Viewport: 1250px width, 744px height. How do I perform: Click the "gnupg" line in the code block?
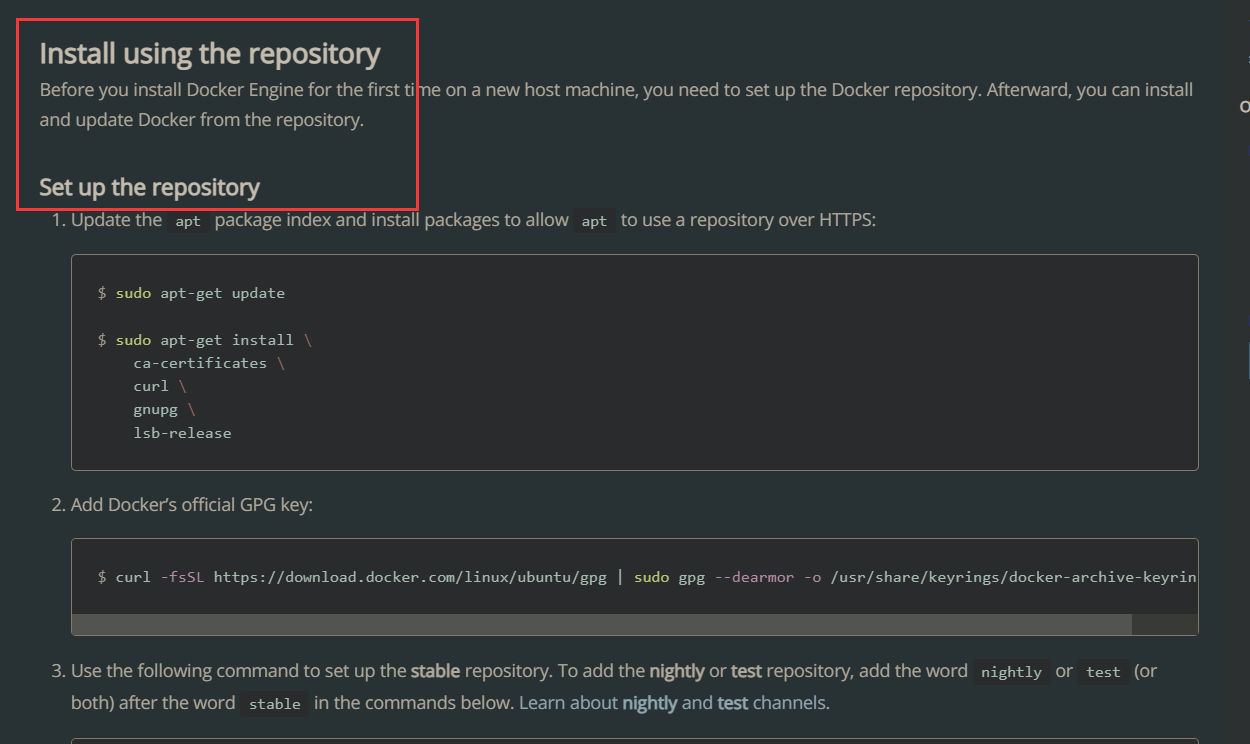coord(155,410)
